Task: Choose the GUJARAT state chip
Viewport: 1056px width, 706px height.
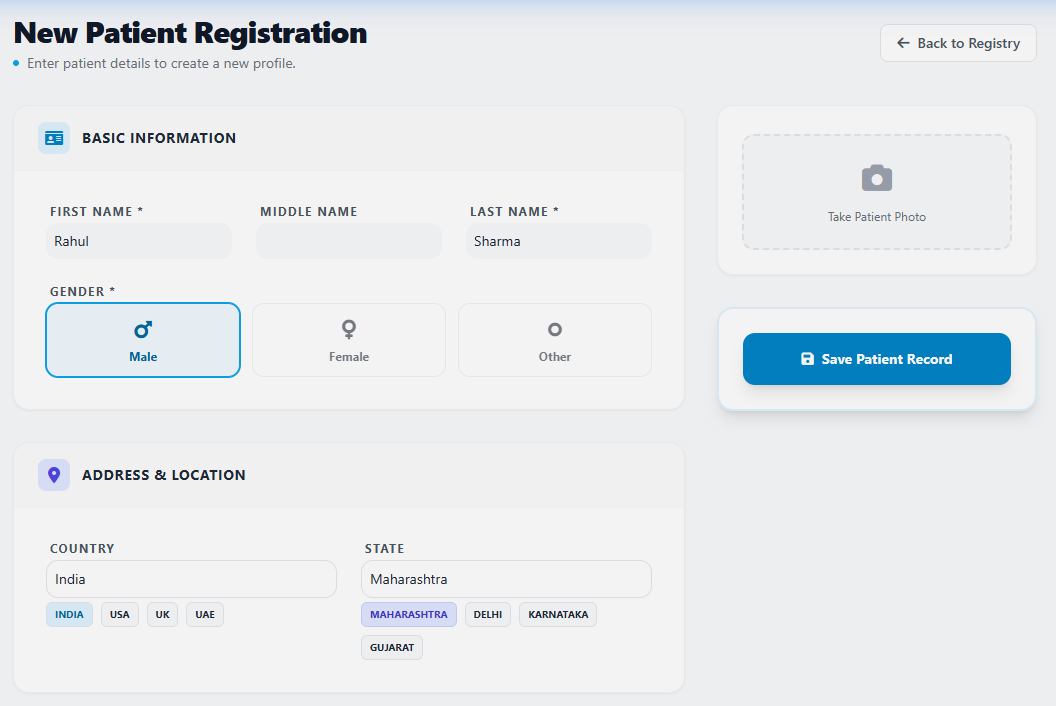Action: (391, 647)
